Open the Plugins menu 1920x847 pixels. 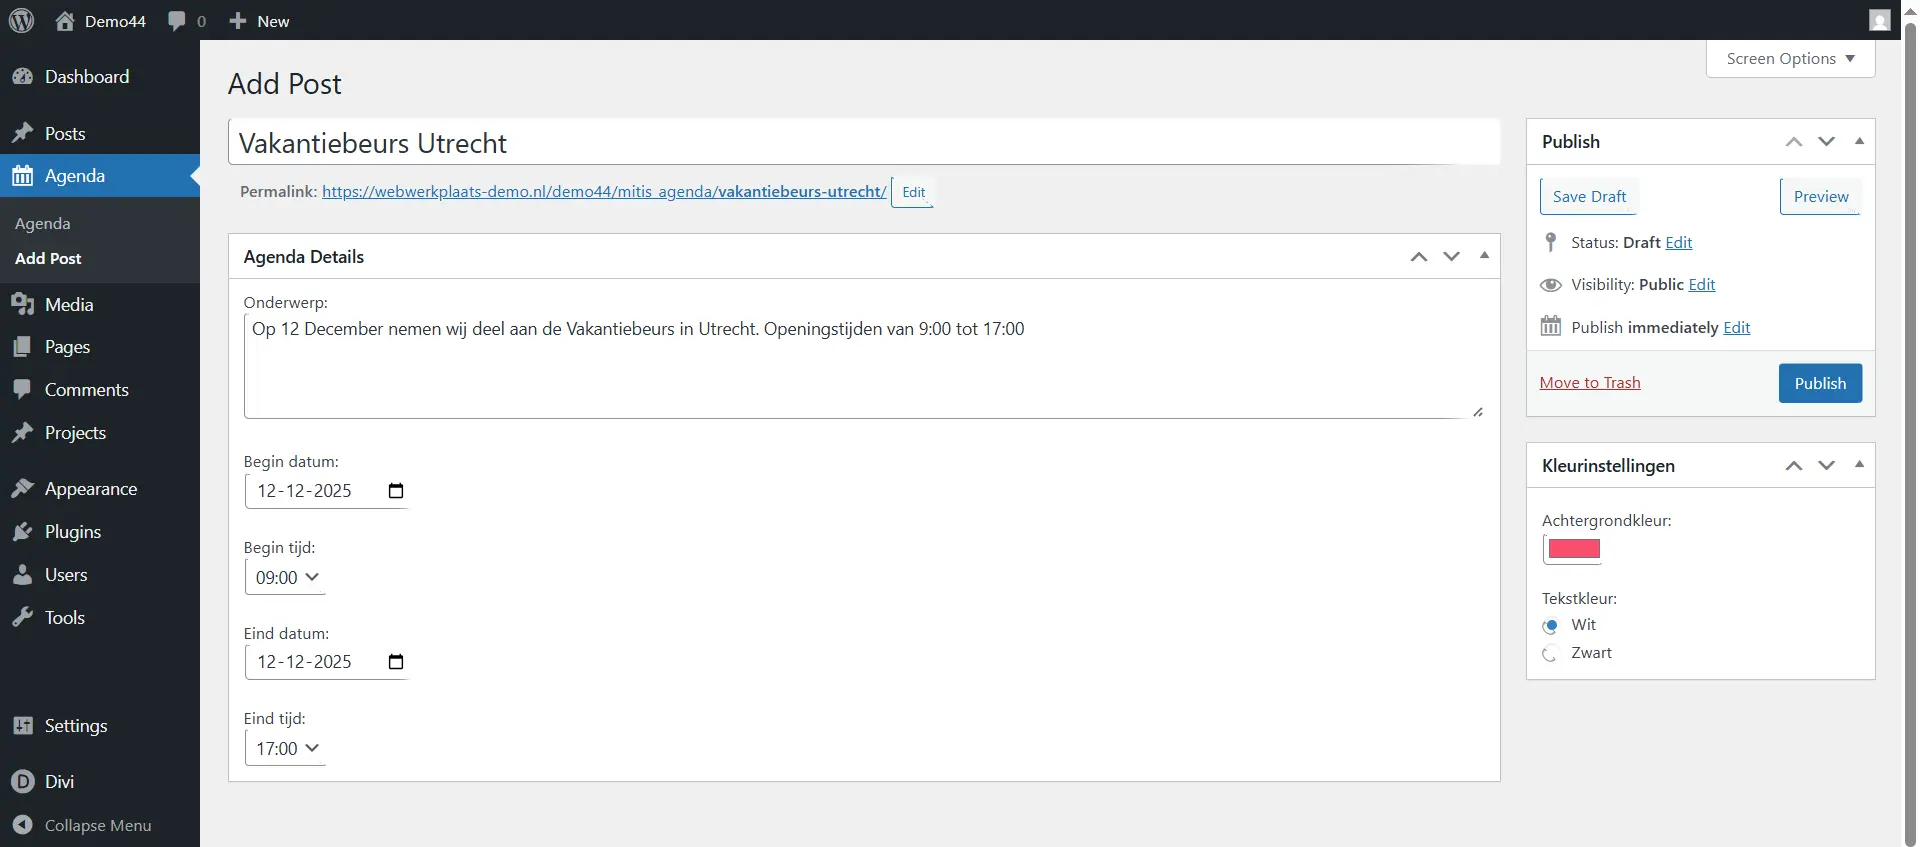(73, 532)
